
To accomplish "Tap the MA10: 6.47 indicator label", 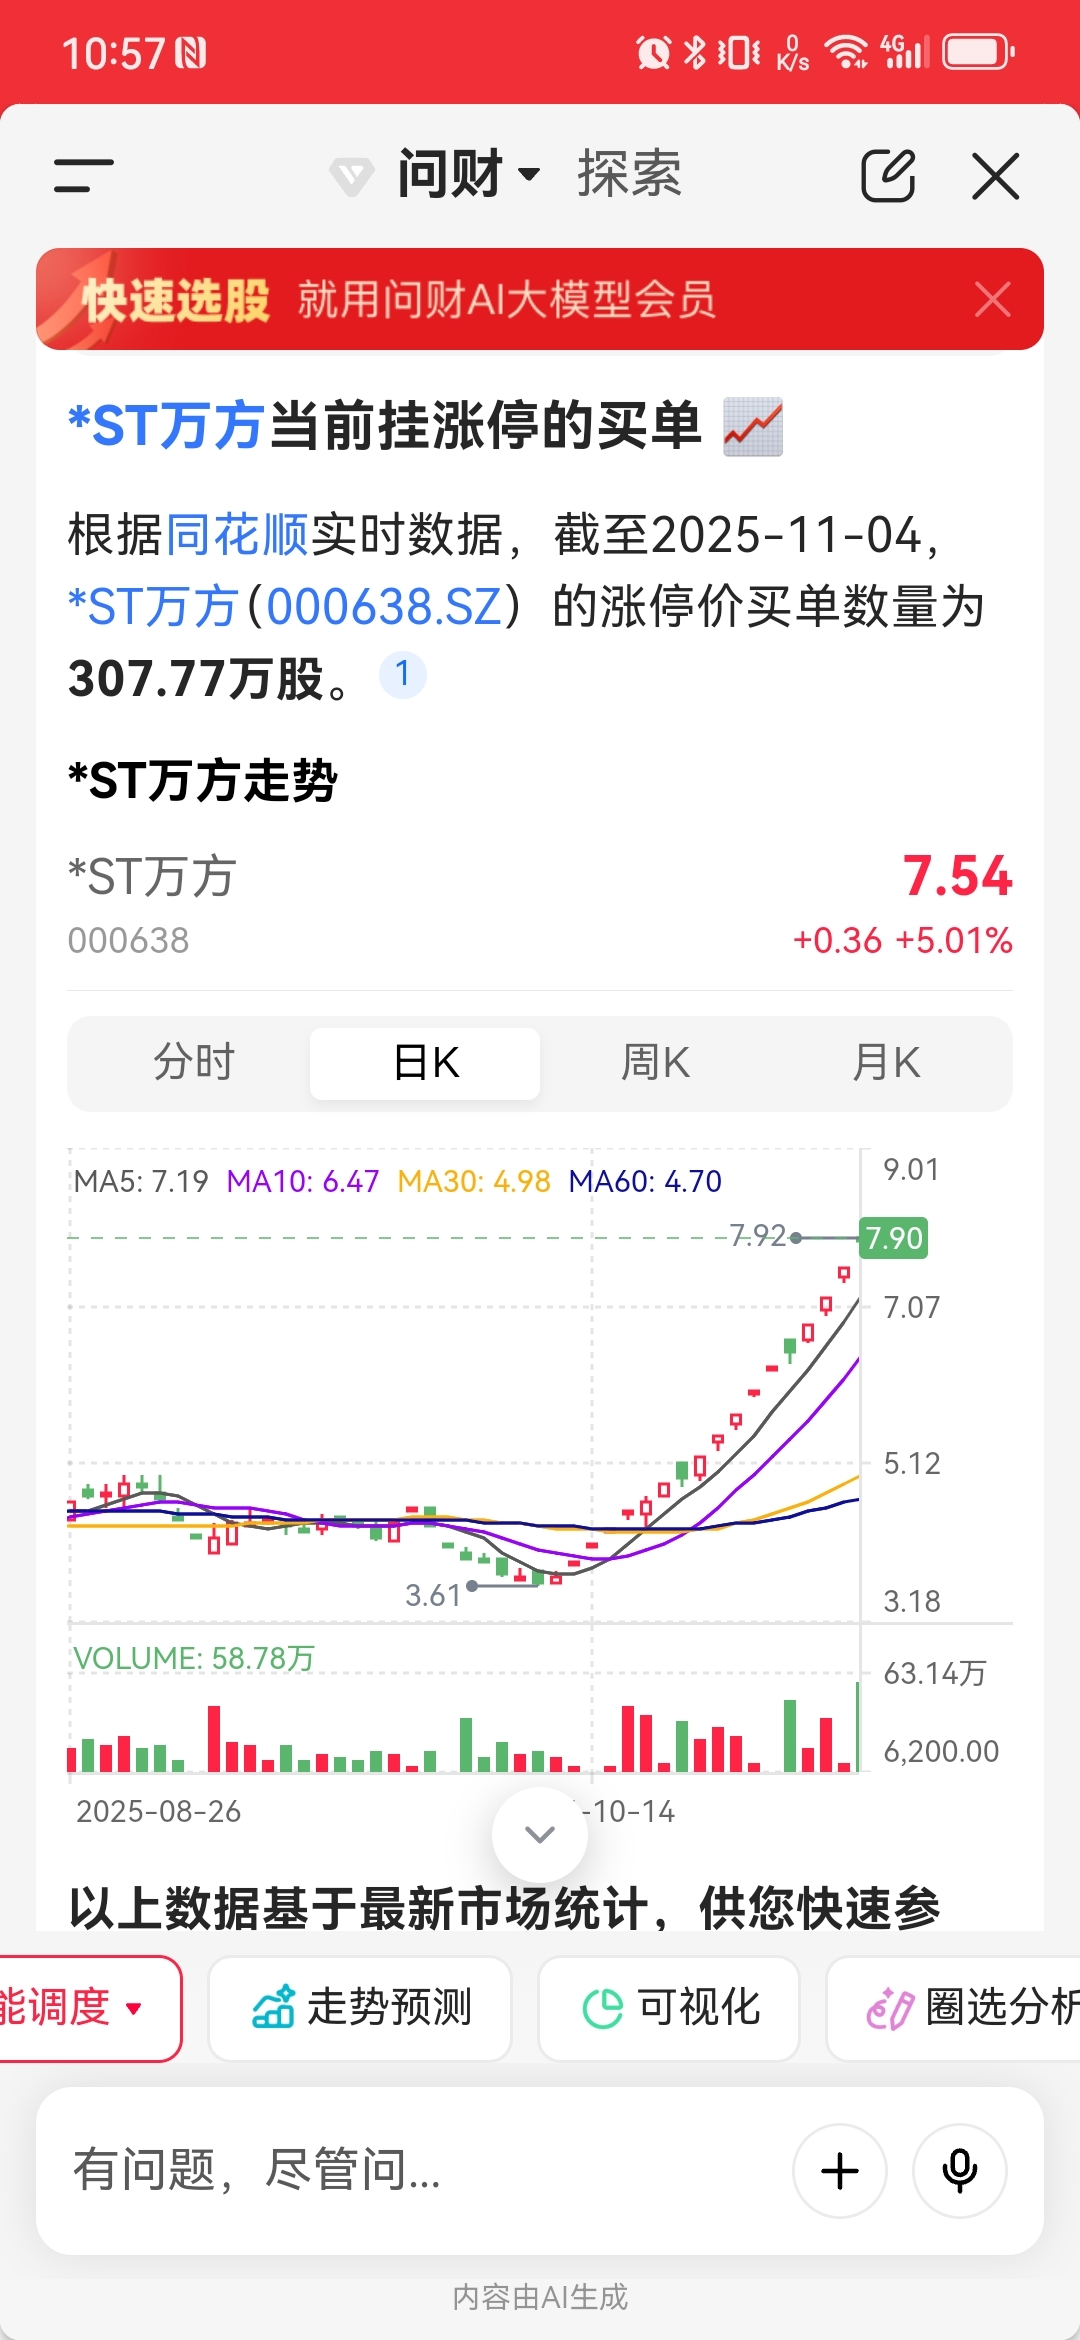I will (x=303, y=1181).
